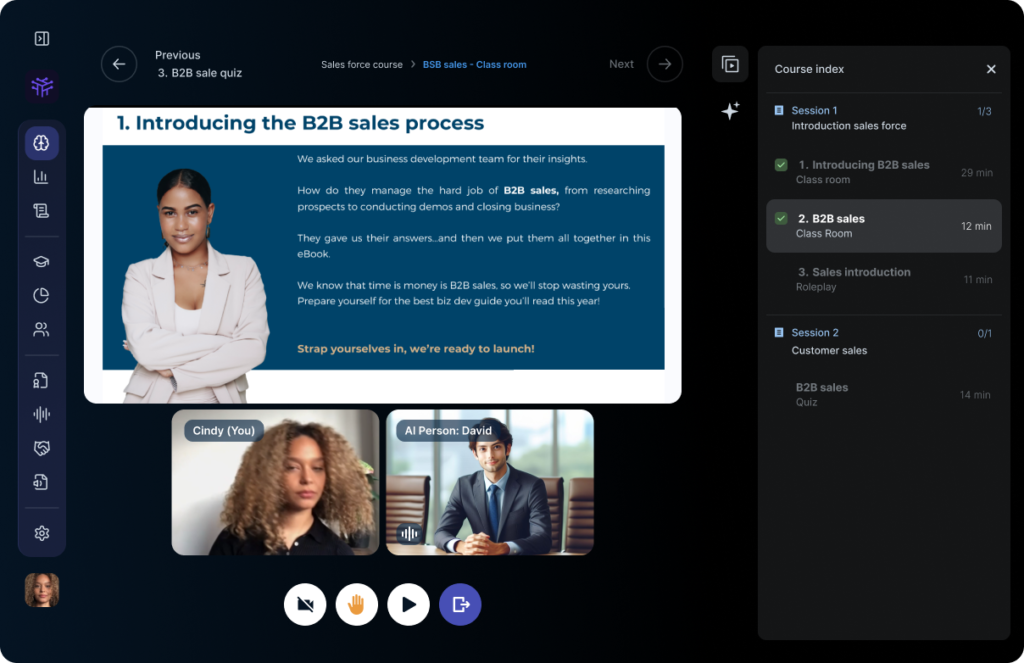Collapse the sidebar with the panel toggle icon

point(42,39)
